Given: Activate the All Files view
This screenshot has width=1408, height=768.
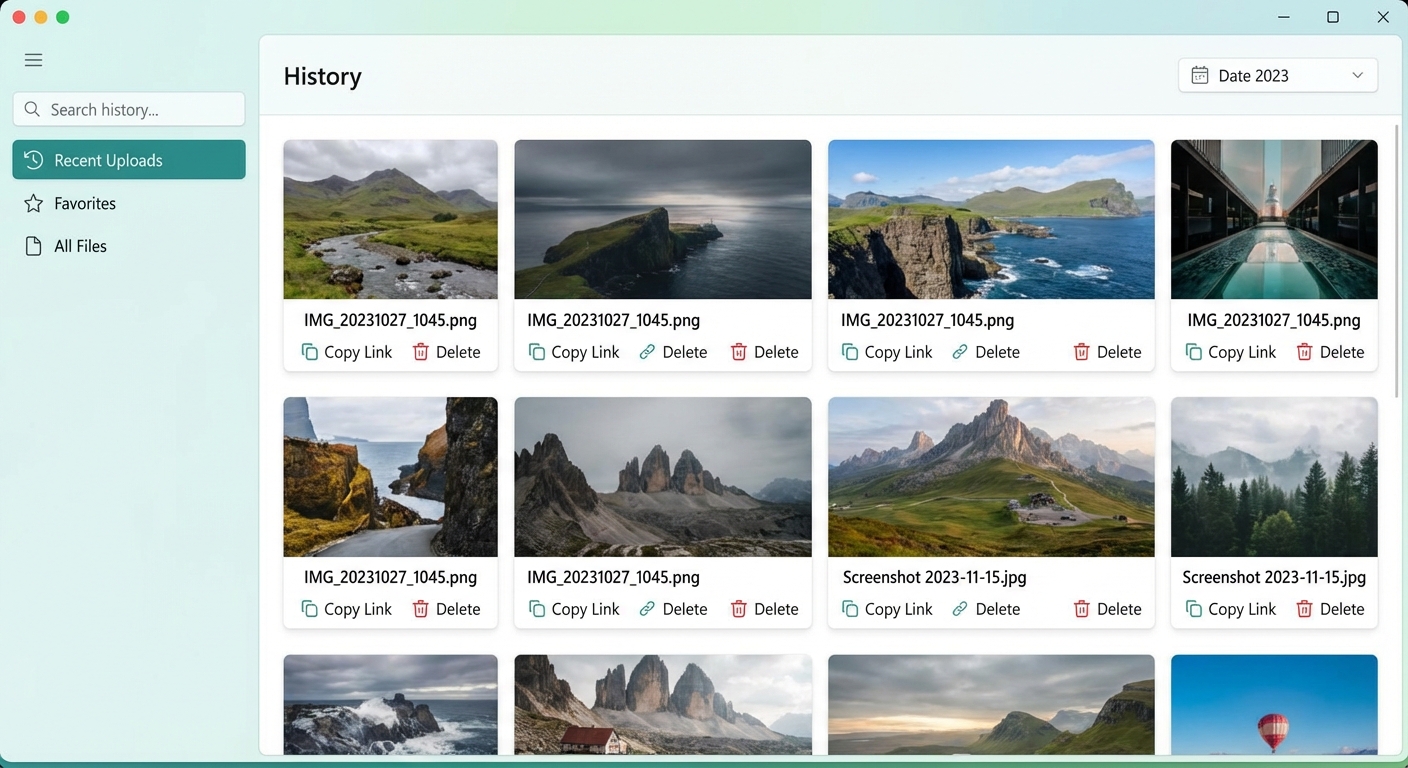Looking at the screenshot, I should [x=80, y=245].
